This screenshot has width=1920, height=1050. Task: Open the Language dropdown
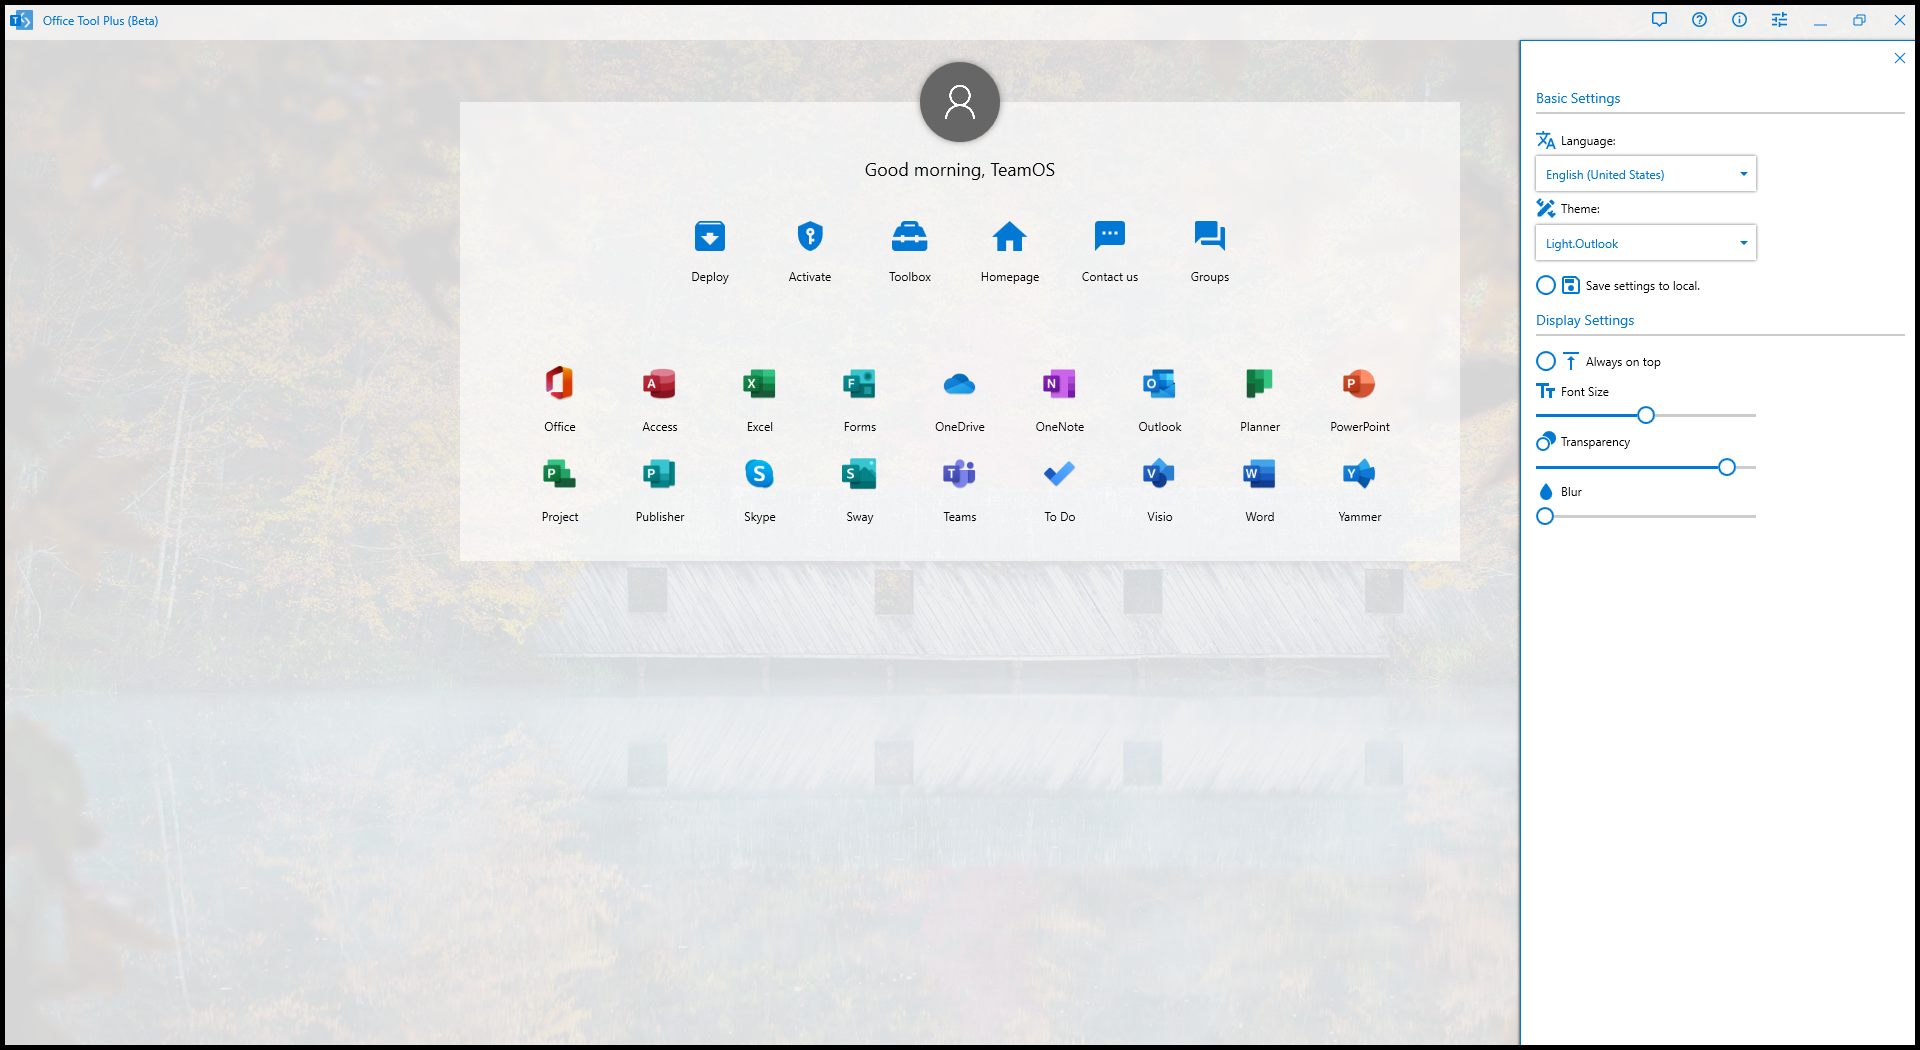(x=1646, y=175)
